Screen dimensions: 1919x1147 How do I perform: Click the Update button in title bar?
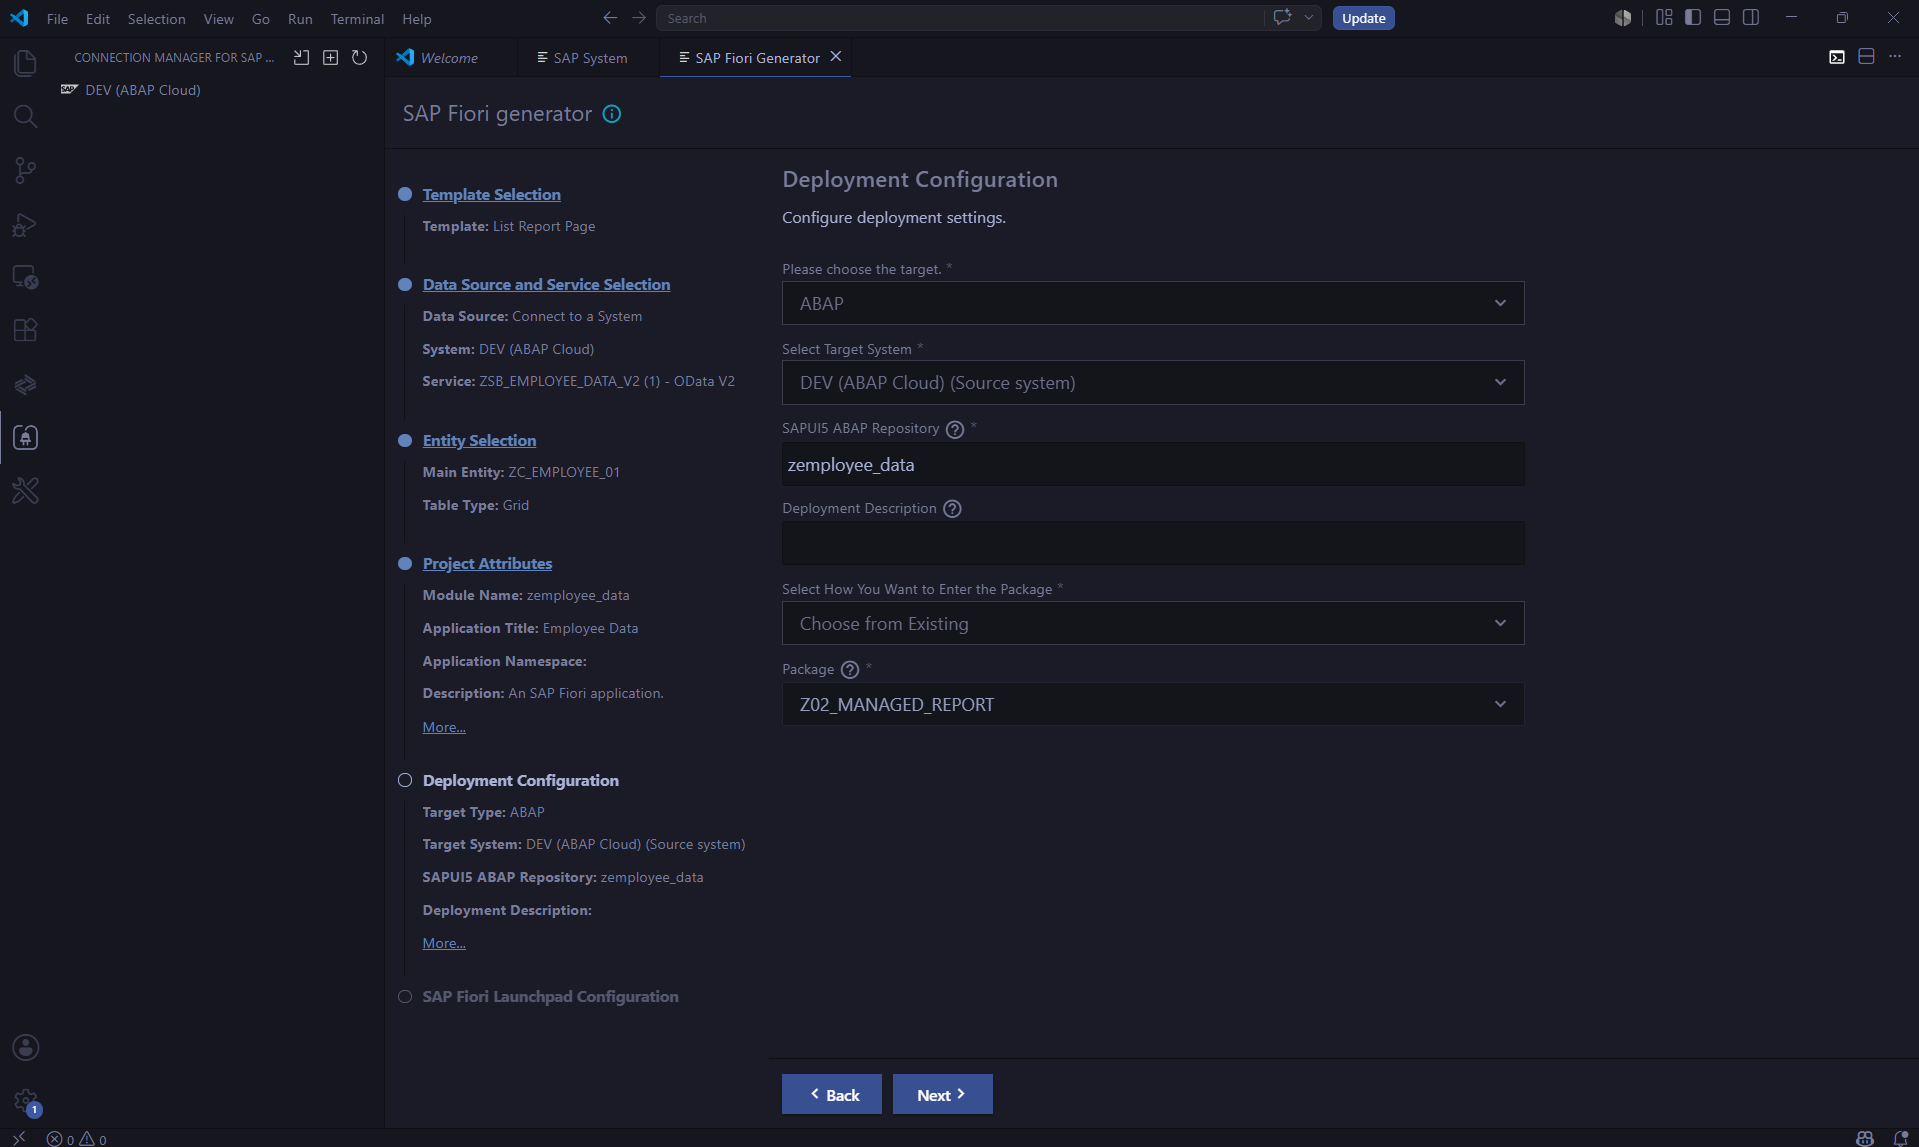(x=1364, y=18)
